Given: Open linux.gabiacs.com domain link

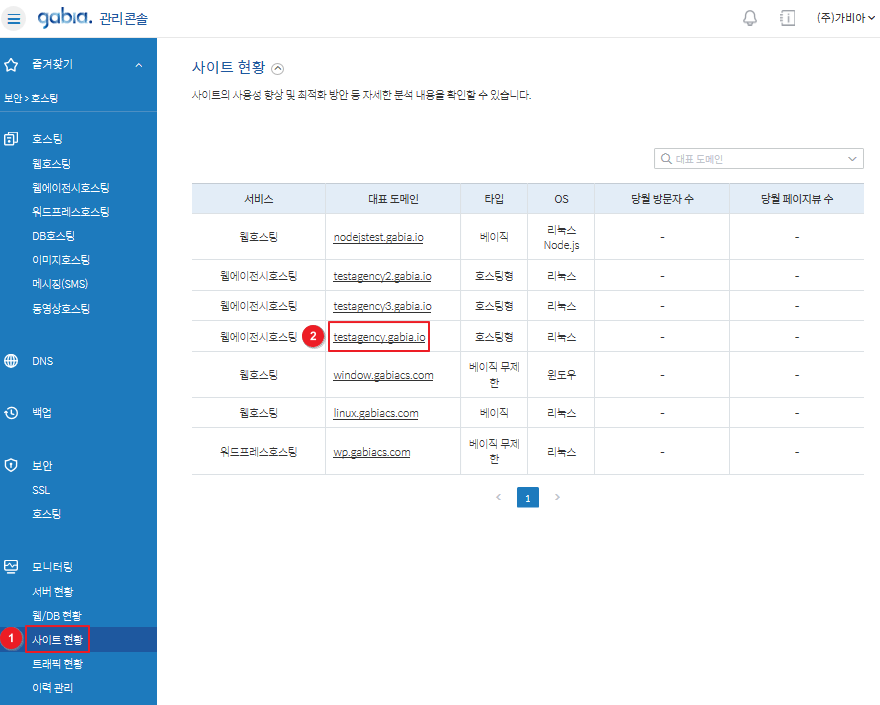Looking at the screenshot, I should 376,413.
